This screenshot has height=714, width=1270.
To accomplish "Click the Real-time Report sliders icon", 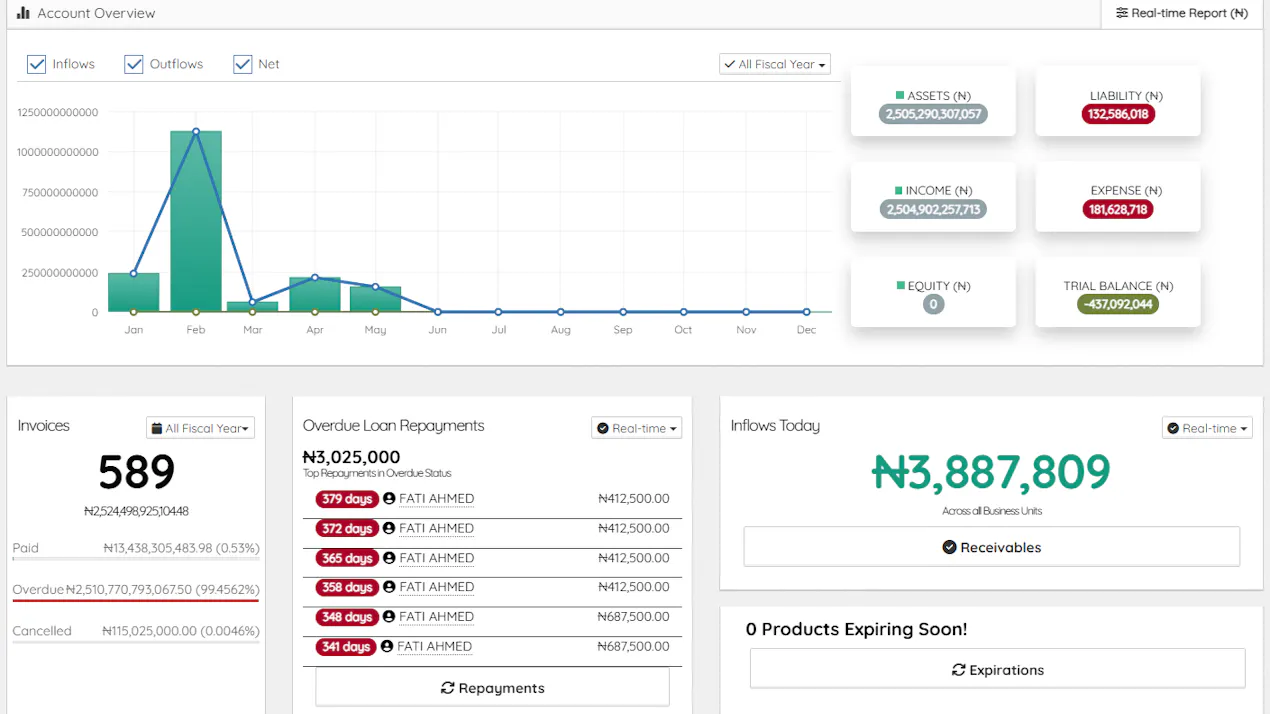I will coord(1122,13).
